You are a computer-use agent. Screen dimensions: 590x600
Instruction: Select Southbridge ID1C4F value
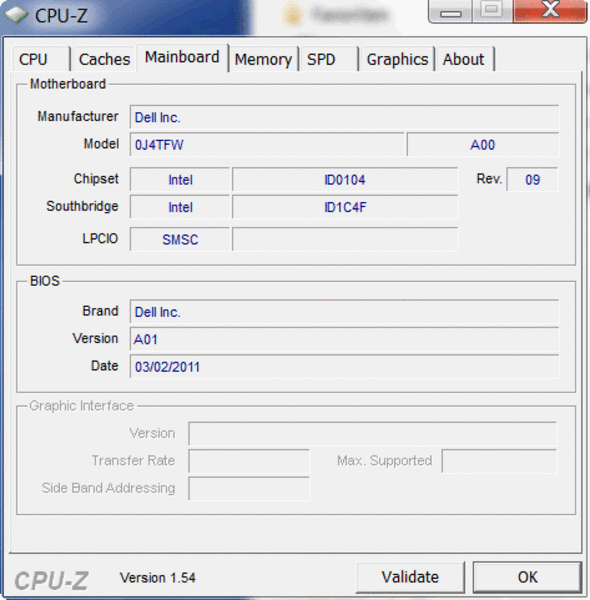tap(345, 207)
